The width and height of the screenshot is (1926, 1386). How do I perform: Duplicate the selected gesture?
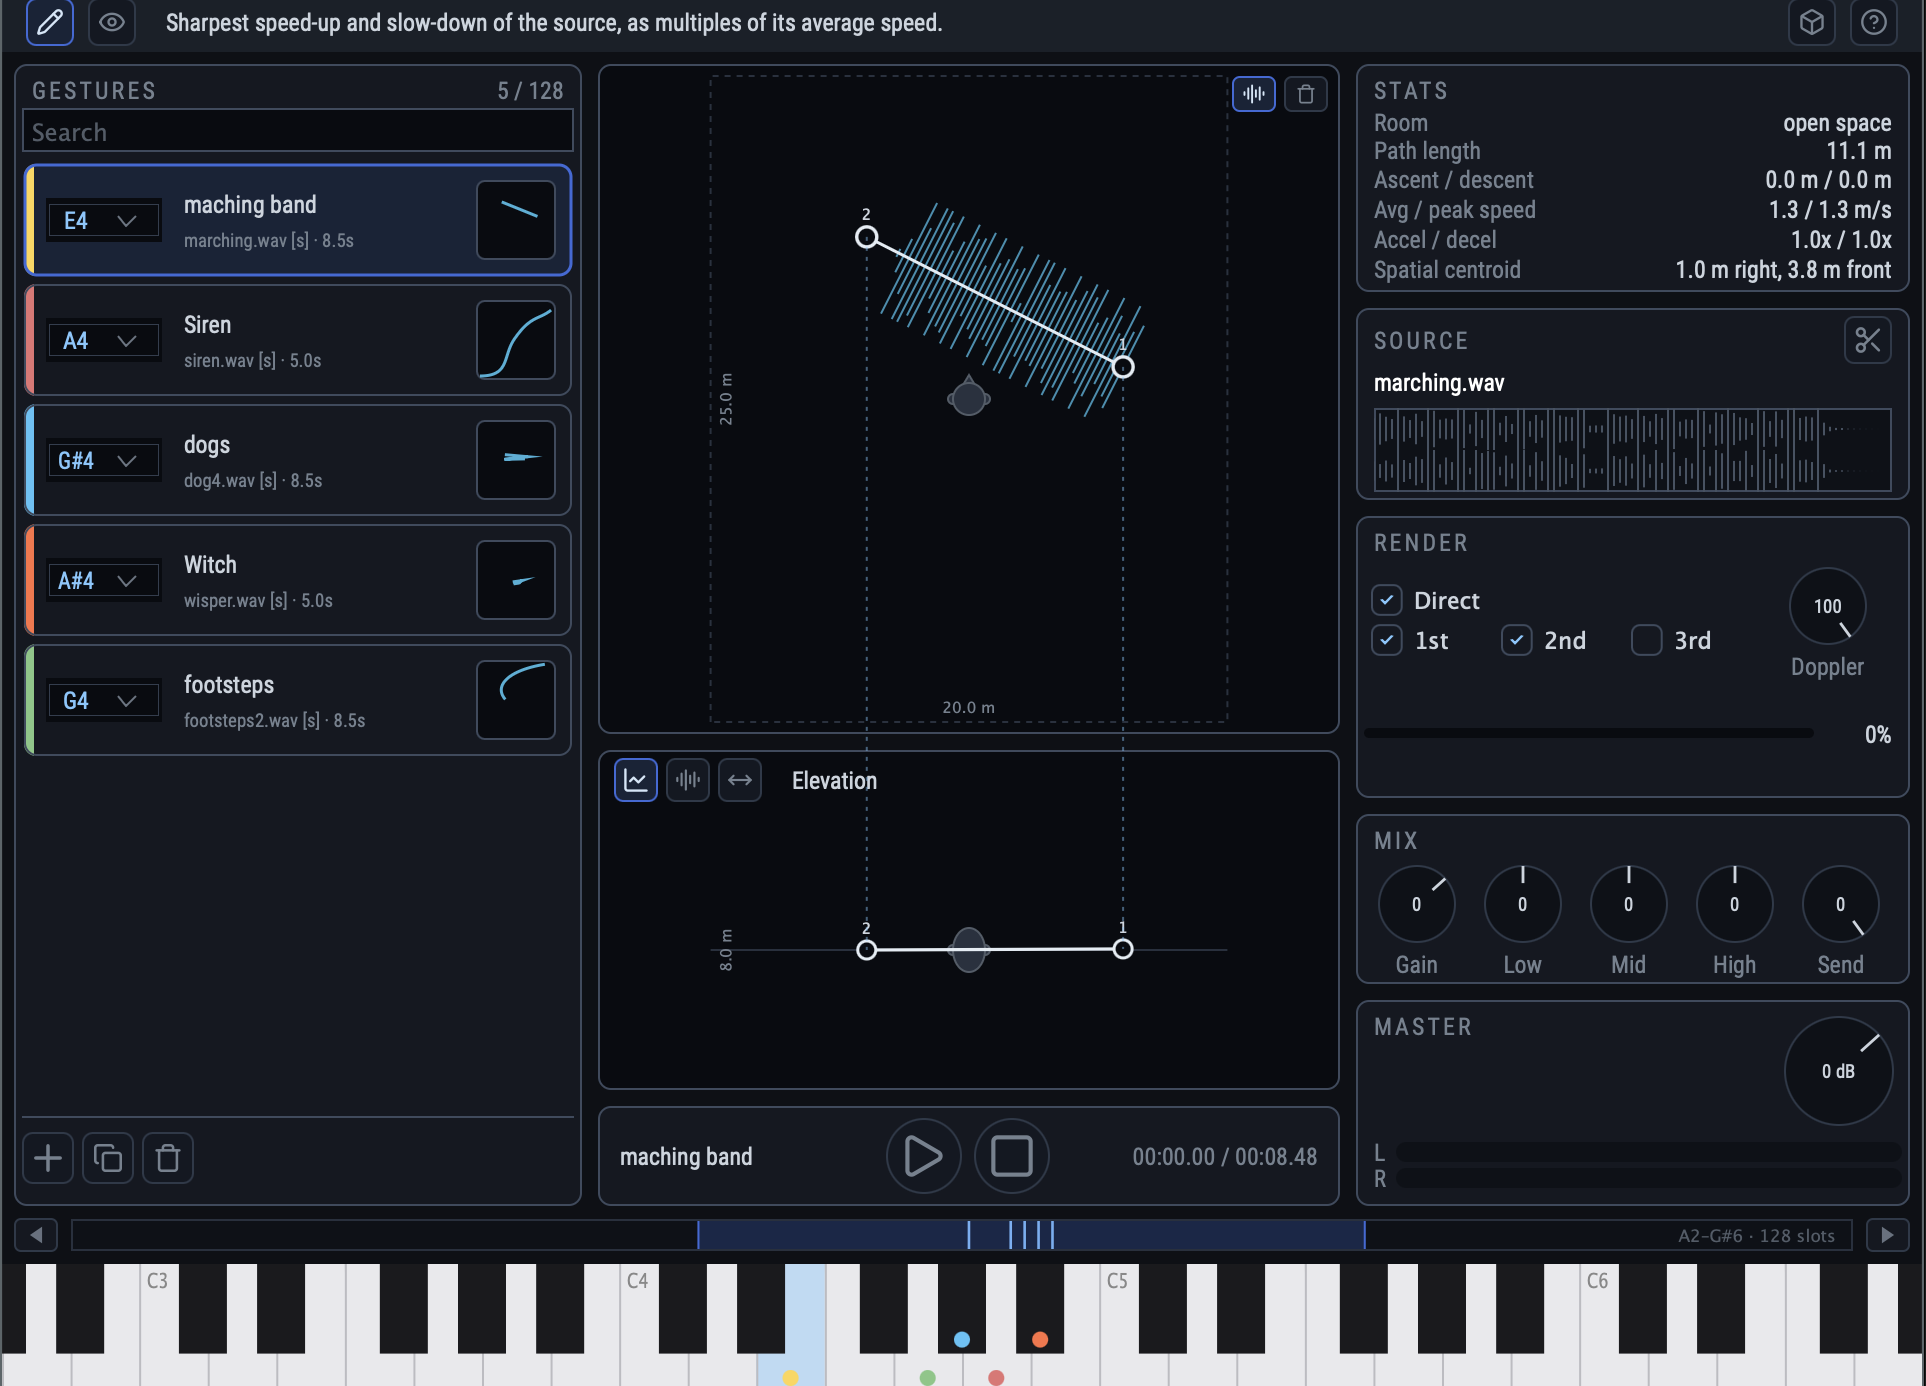pos(108,1158)
